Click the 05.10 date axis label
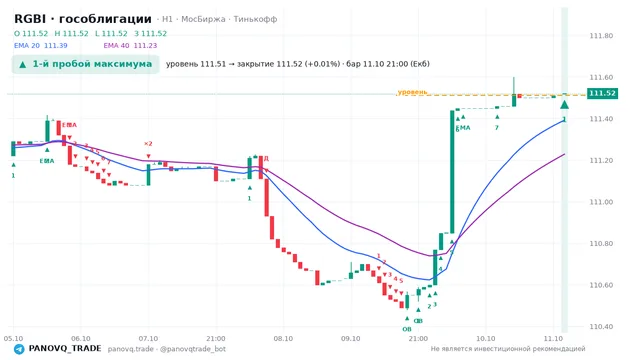The height and width of the screenshot is (360, 640). click(x=13, y=338)
